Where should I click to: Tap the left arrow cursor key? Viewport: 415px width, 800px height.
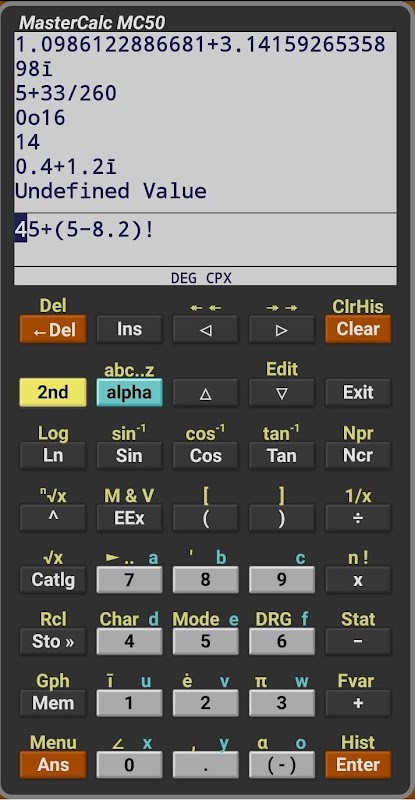coord(205,330)
